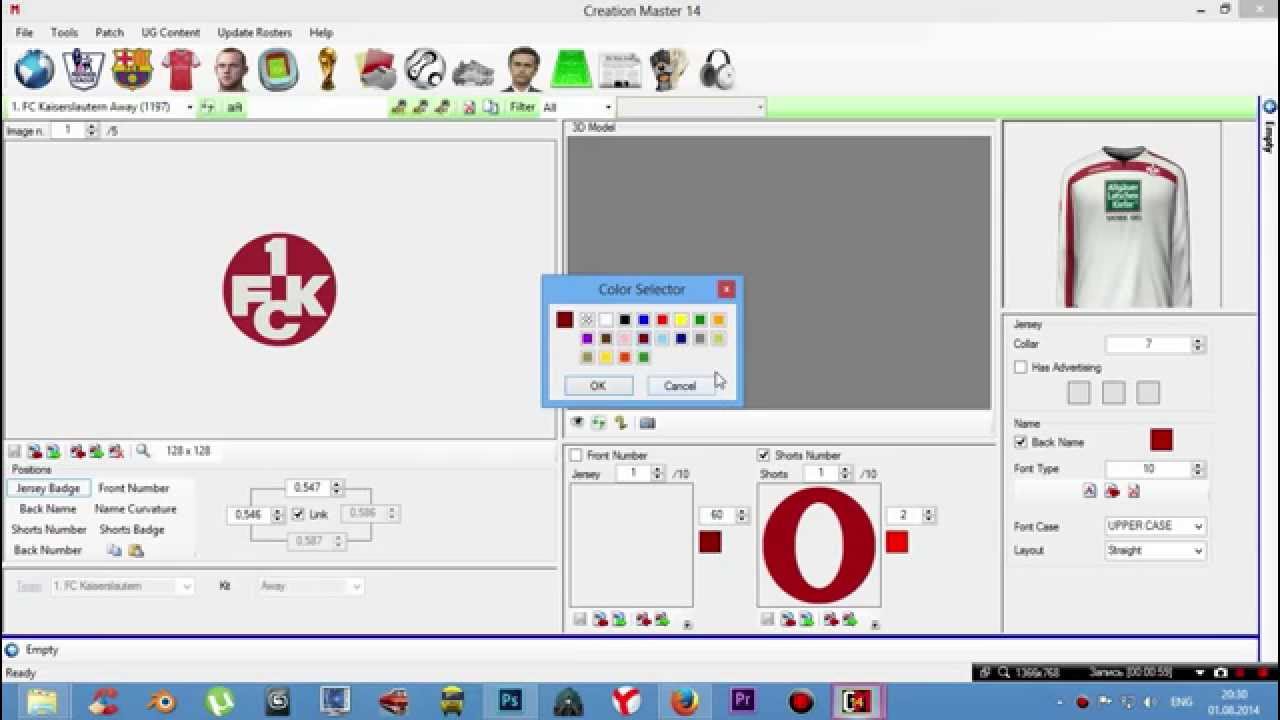Viewport: 1280px width, 720px height.
Task: Open Photoshop from the taskbar
Action: (x=510, y=701)
